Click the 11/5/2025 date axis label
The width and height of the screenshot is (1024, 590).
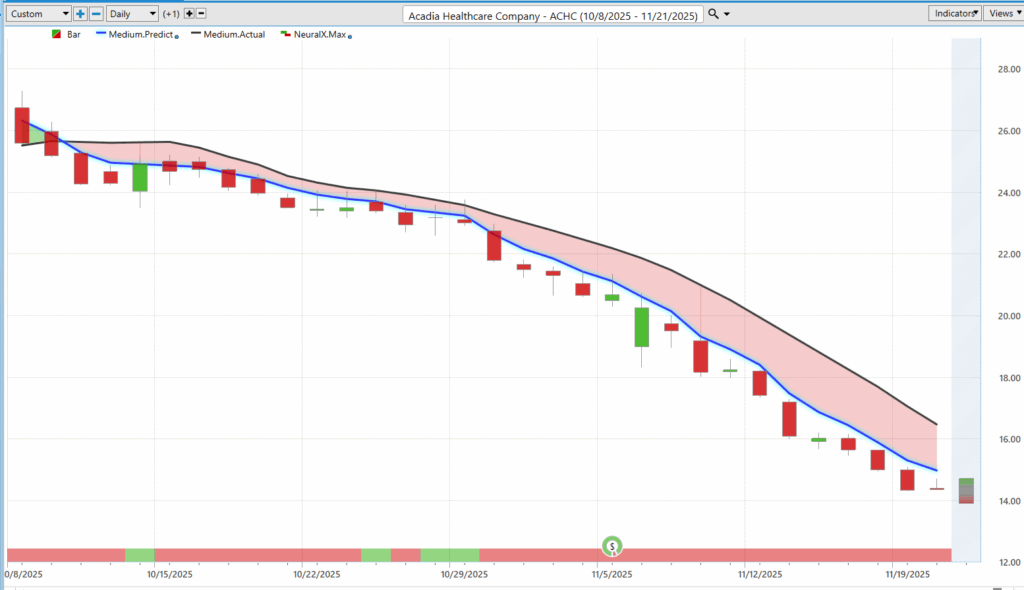(612, 574)
